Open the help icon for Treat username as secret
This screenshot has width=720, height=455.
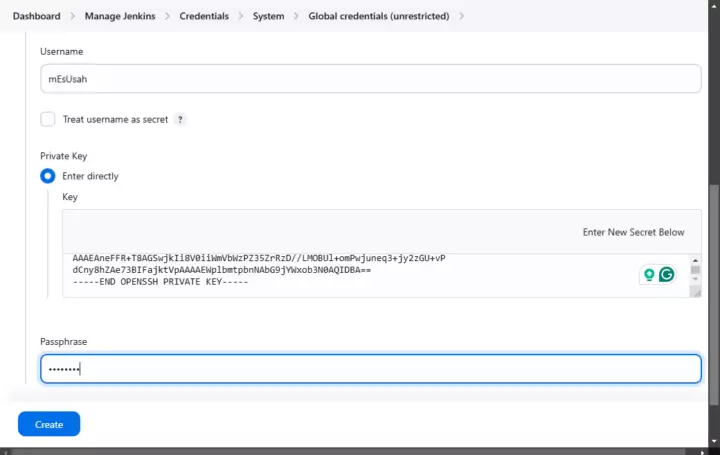pos(180,119)
